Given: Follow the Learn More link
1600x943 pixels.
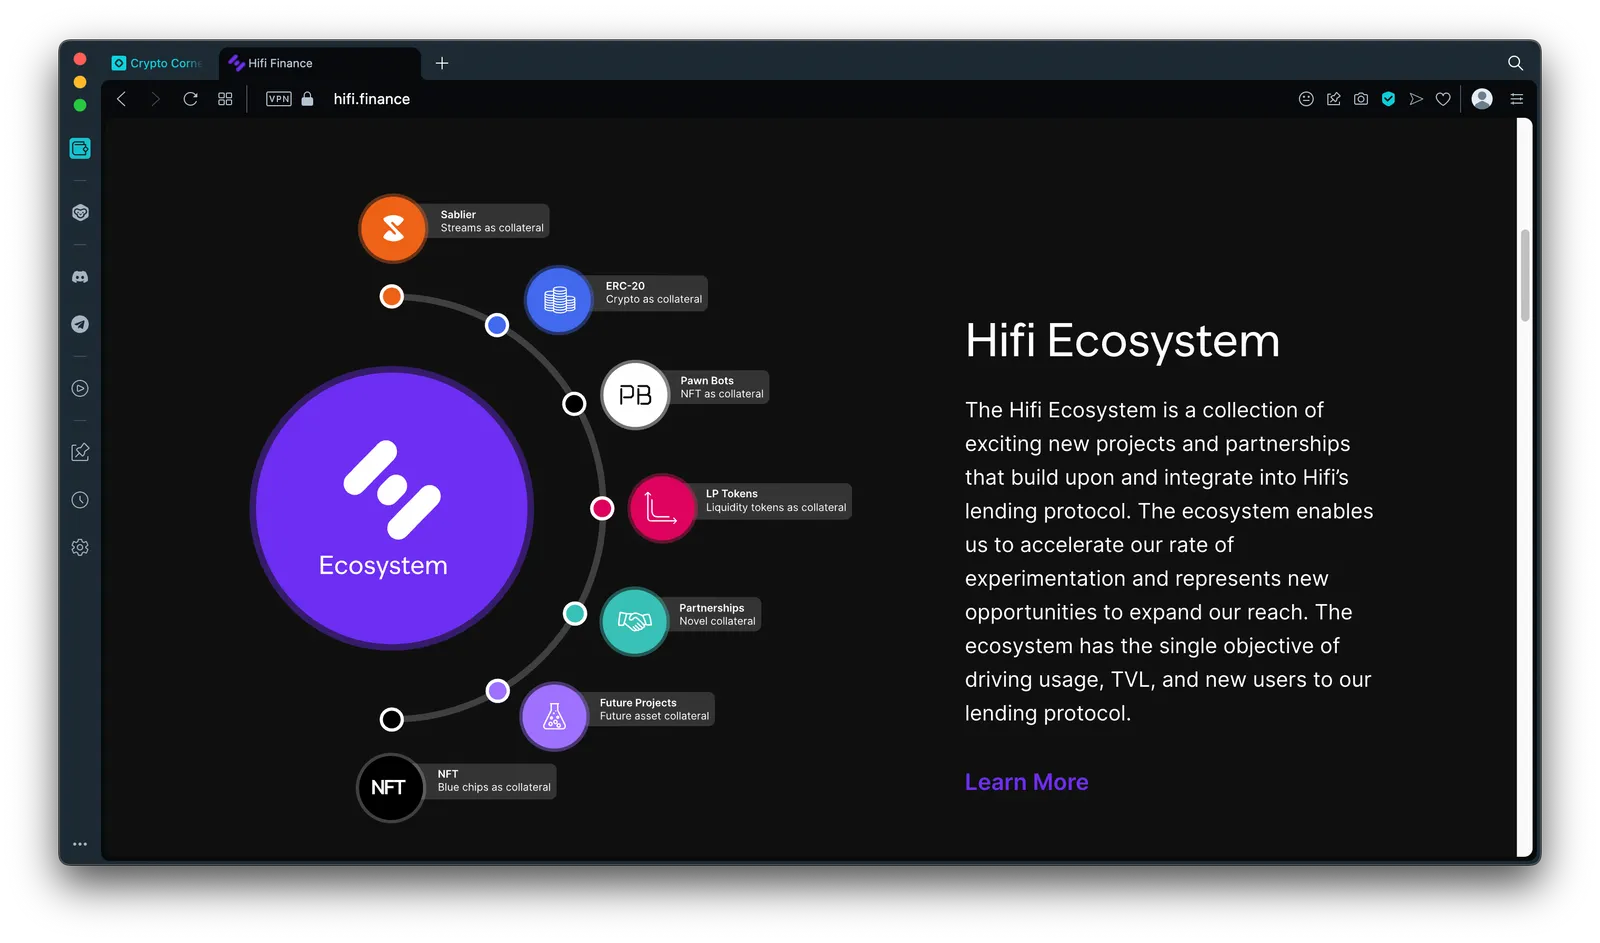Looking at the screenshot, I should [1026, 782].
